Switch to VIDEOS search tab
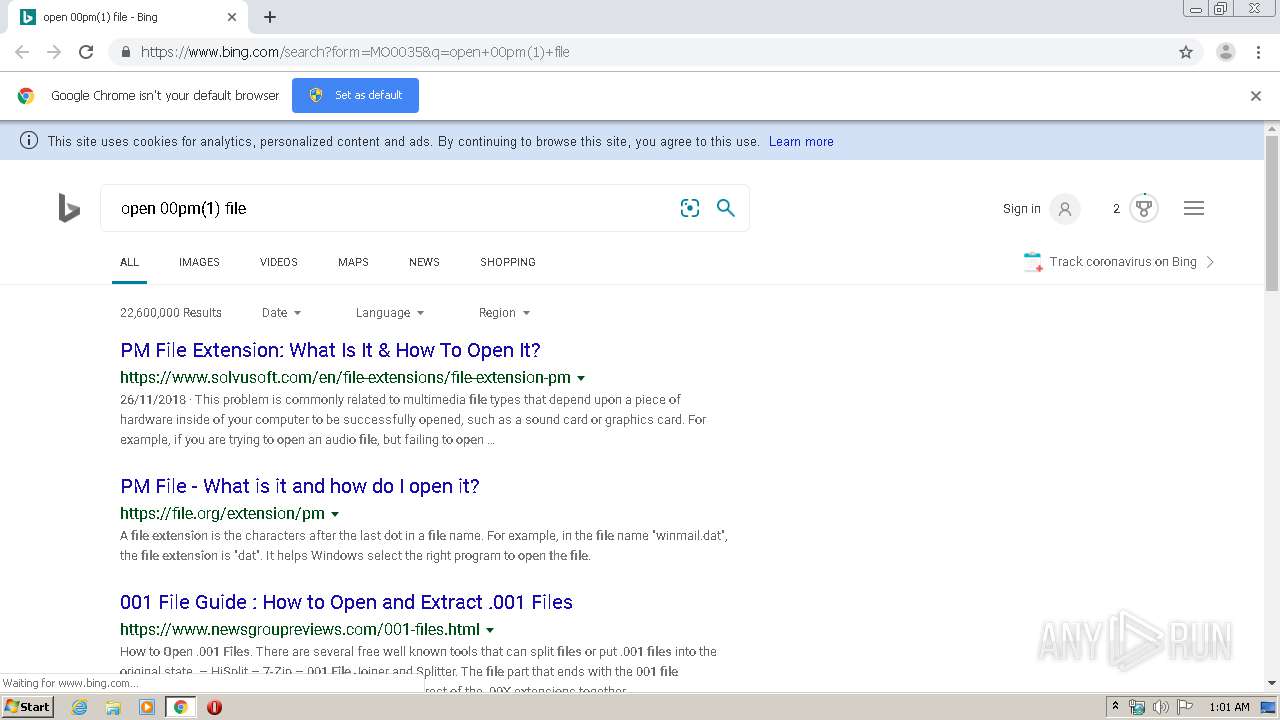Screen dimensions: 1280x720 pos(279,262)
